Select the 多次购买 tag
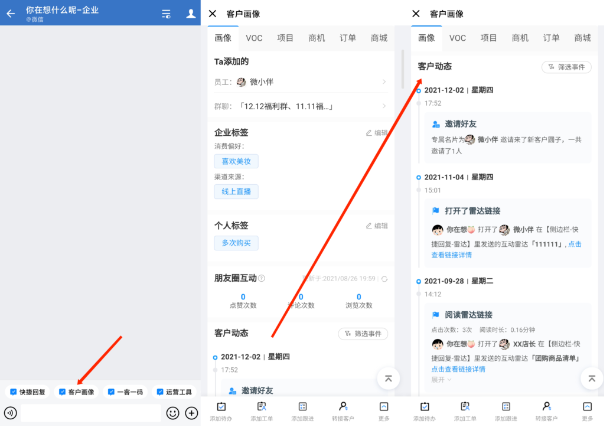The height and width of the screenshot is (426, 604). pyautogui.click(x=236, y=243)
